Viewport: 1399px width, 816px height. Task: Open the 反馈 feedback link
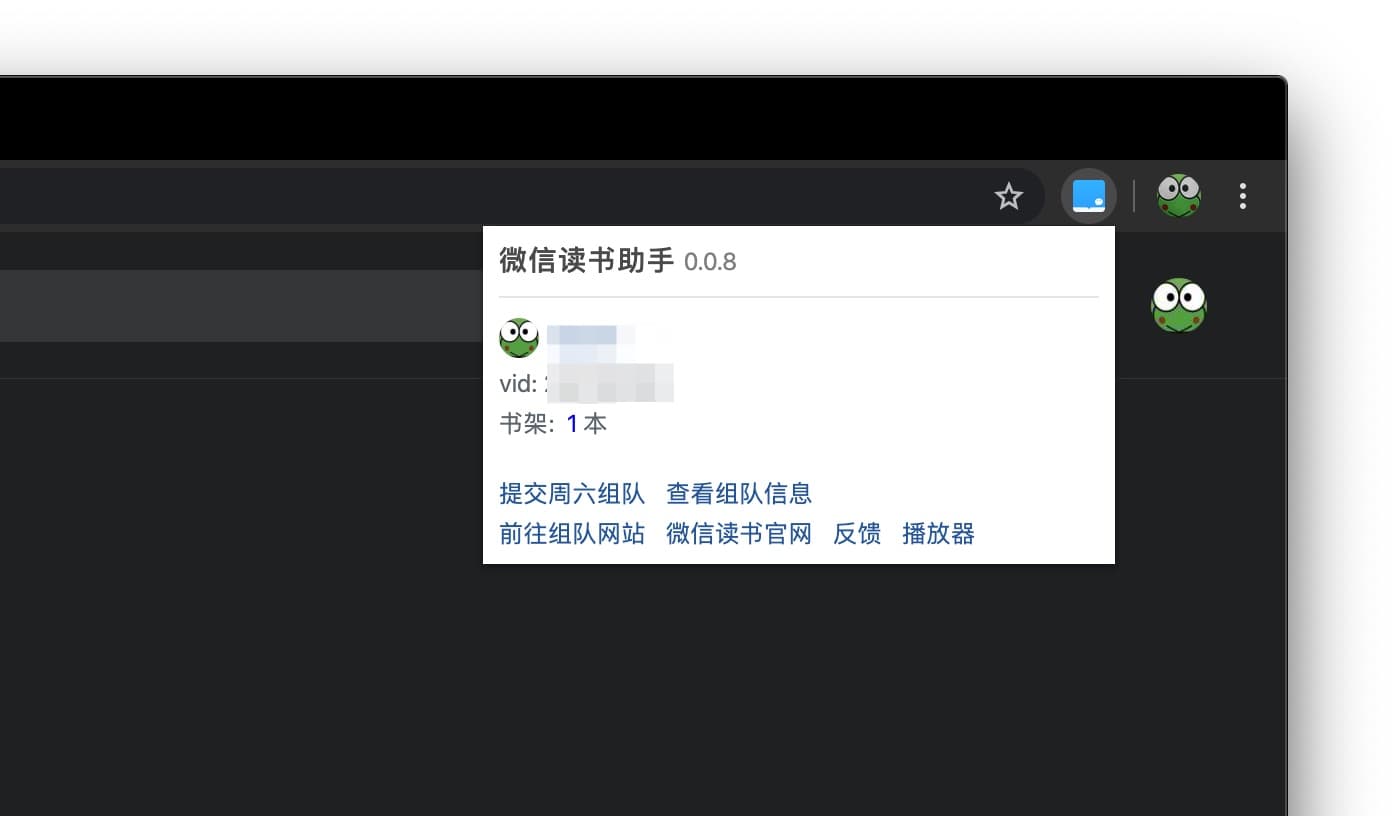point(857,534)
